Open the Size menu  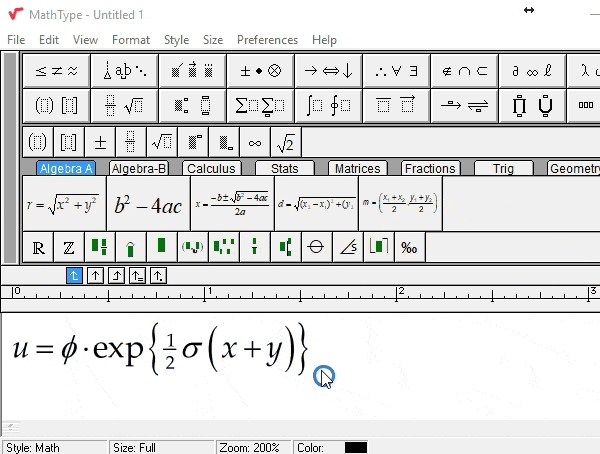pyautogui.click(x=213, y=40)
